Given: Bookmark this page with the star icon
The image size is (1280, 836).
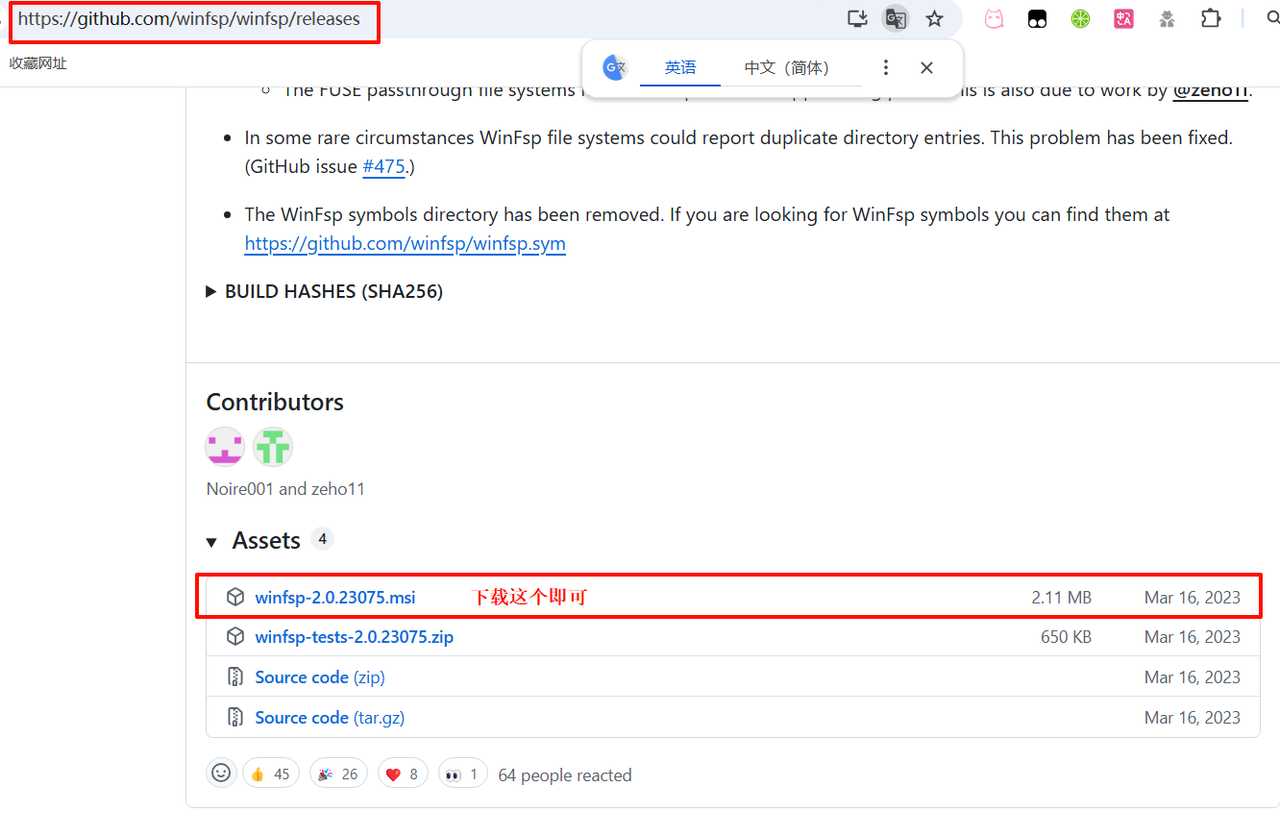Looking at the screenshot, I should click(x=934, y=18).
